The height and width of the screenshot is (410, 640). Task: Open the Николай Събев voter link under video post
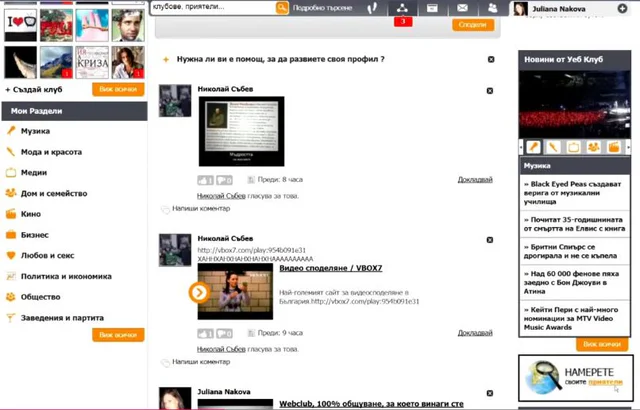click(x=221, y=349)
